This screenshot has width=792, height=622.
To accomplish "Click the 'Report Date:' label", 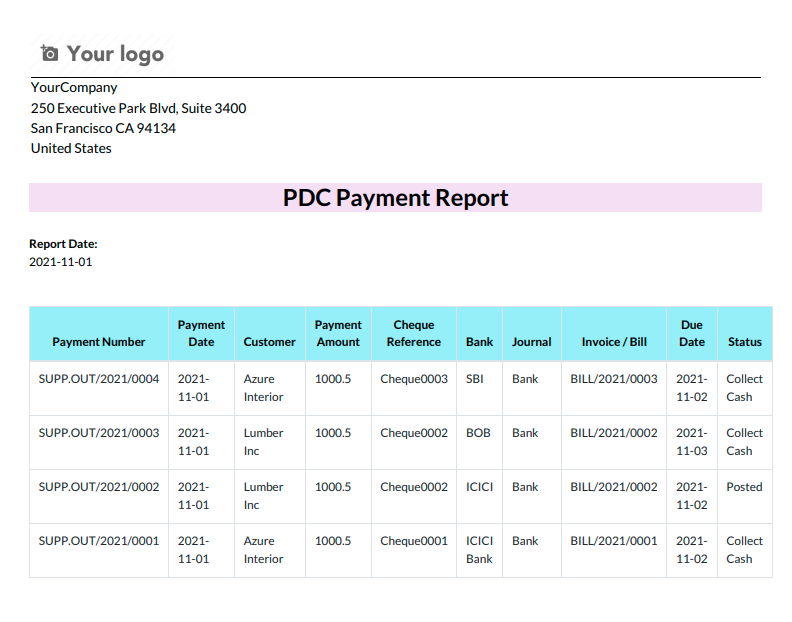I will (x=63, y=244).
